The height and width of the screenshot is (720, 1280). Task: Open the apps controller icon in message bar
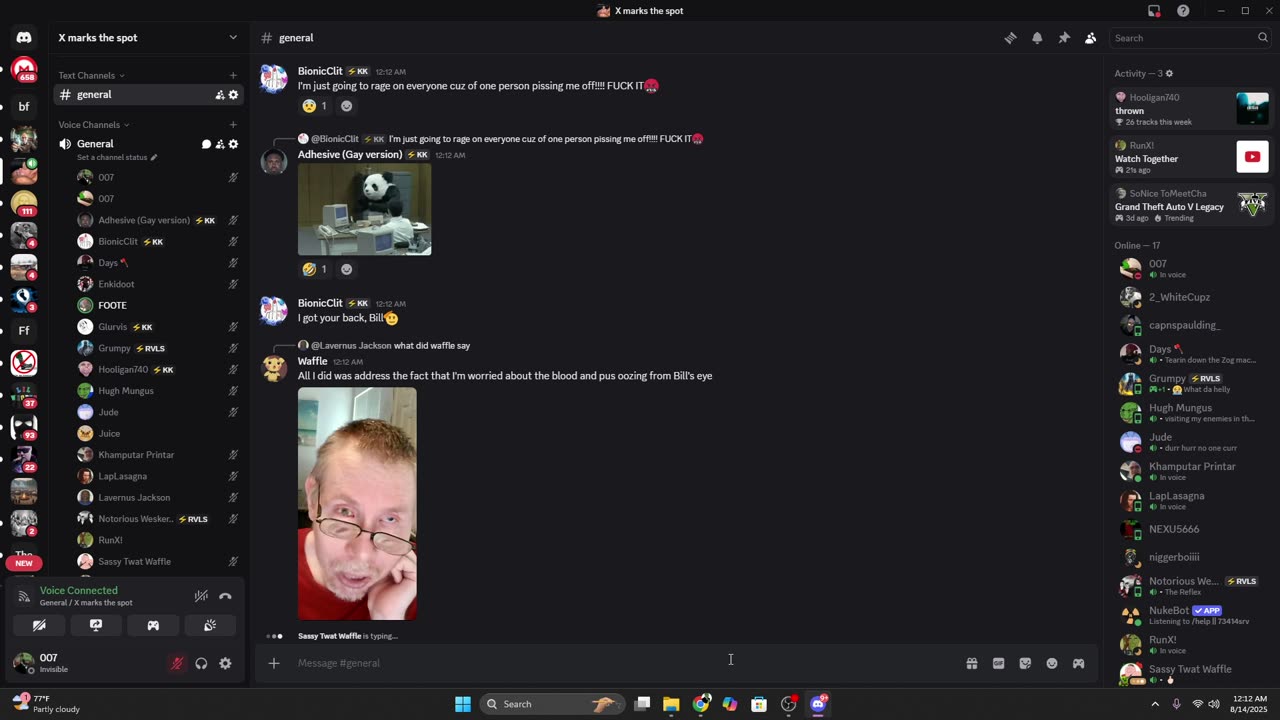[1078, 663]
